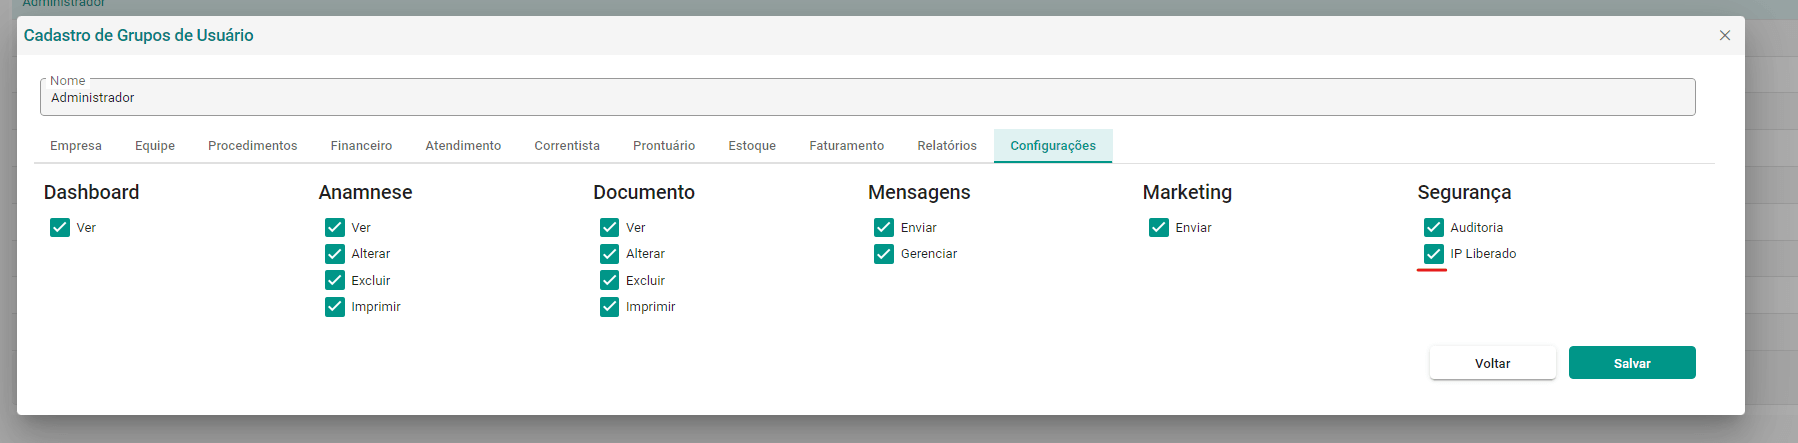Toggle Segurança Auditoria checkbox

pos(1434,227)
